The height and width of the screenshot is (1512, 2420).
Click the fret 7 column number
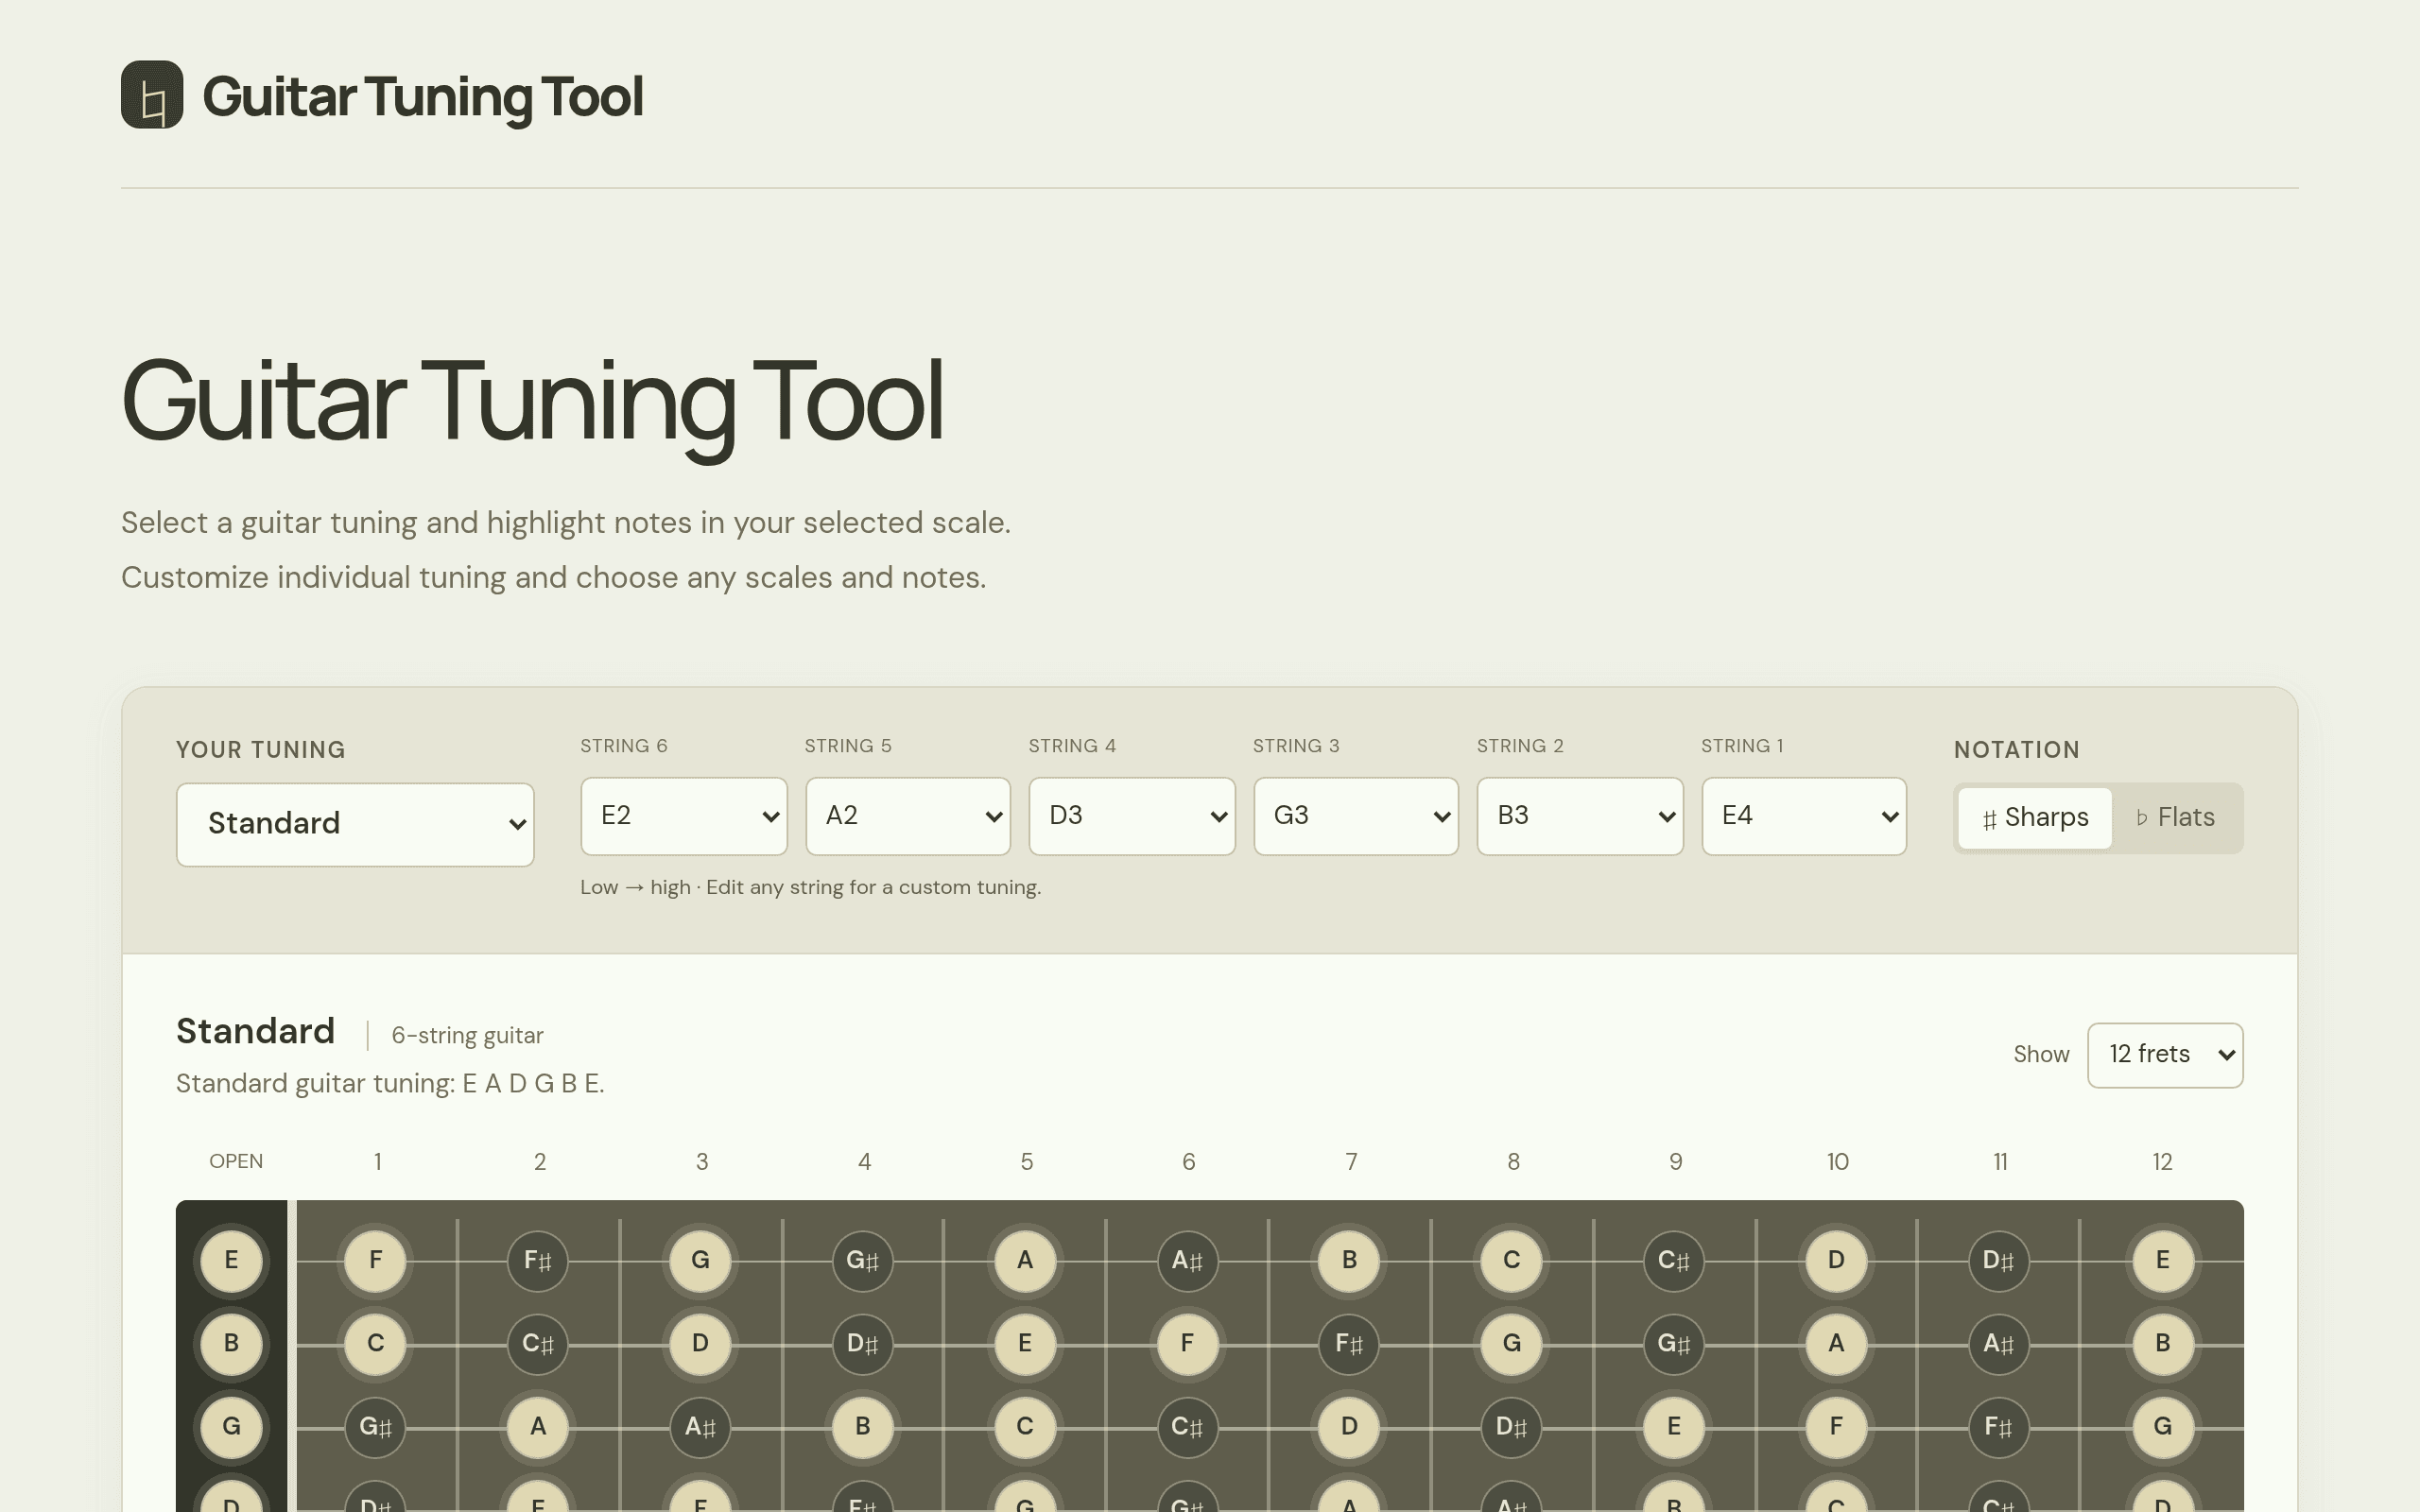[1351, 1162]
